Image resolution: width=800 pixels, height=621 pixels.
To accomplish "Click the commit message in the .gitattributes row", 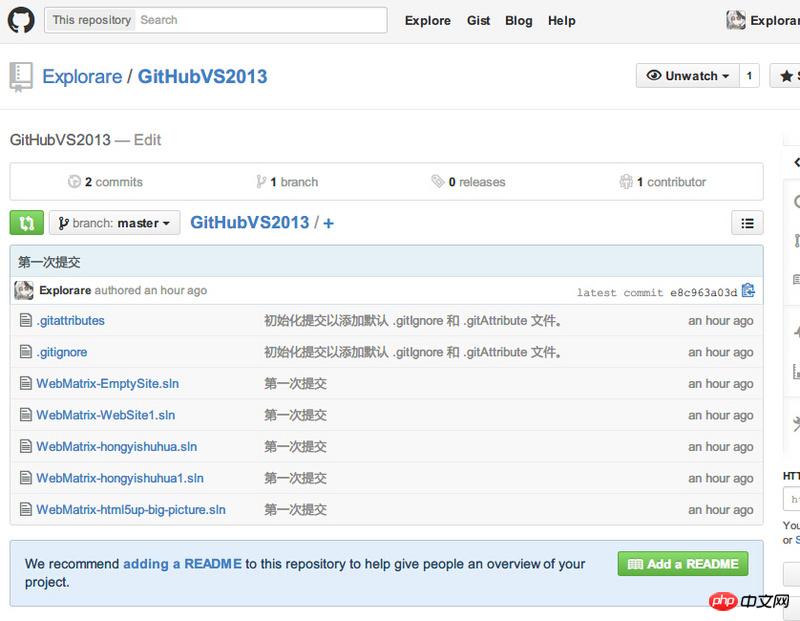I will click(x=413, y=320).
